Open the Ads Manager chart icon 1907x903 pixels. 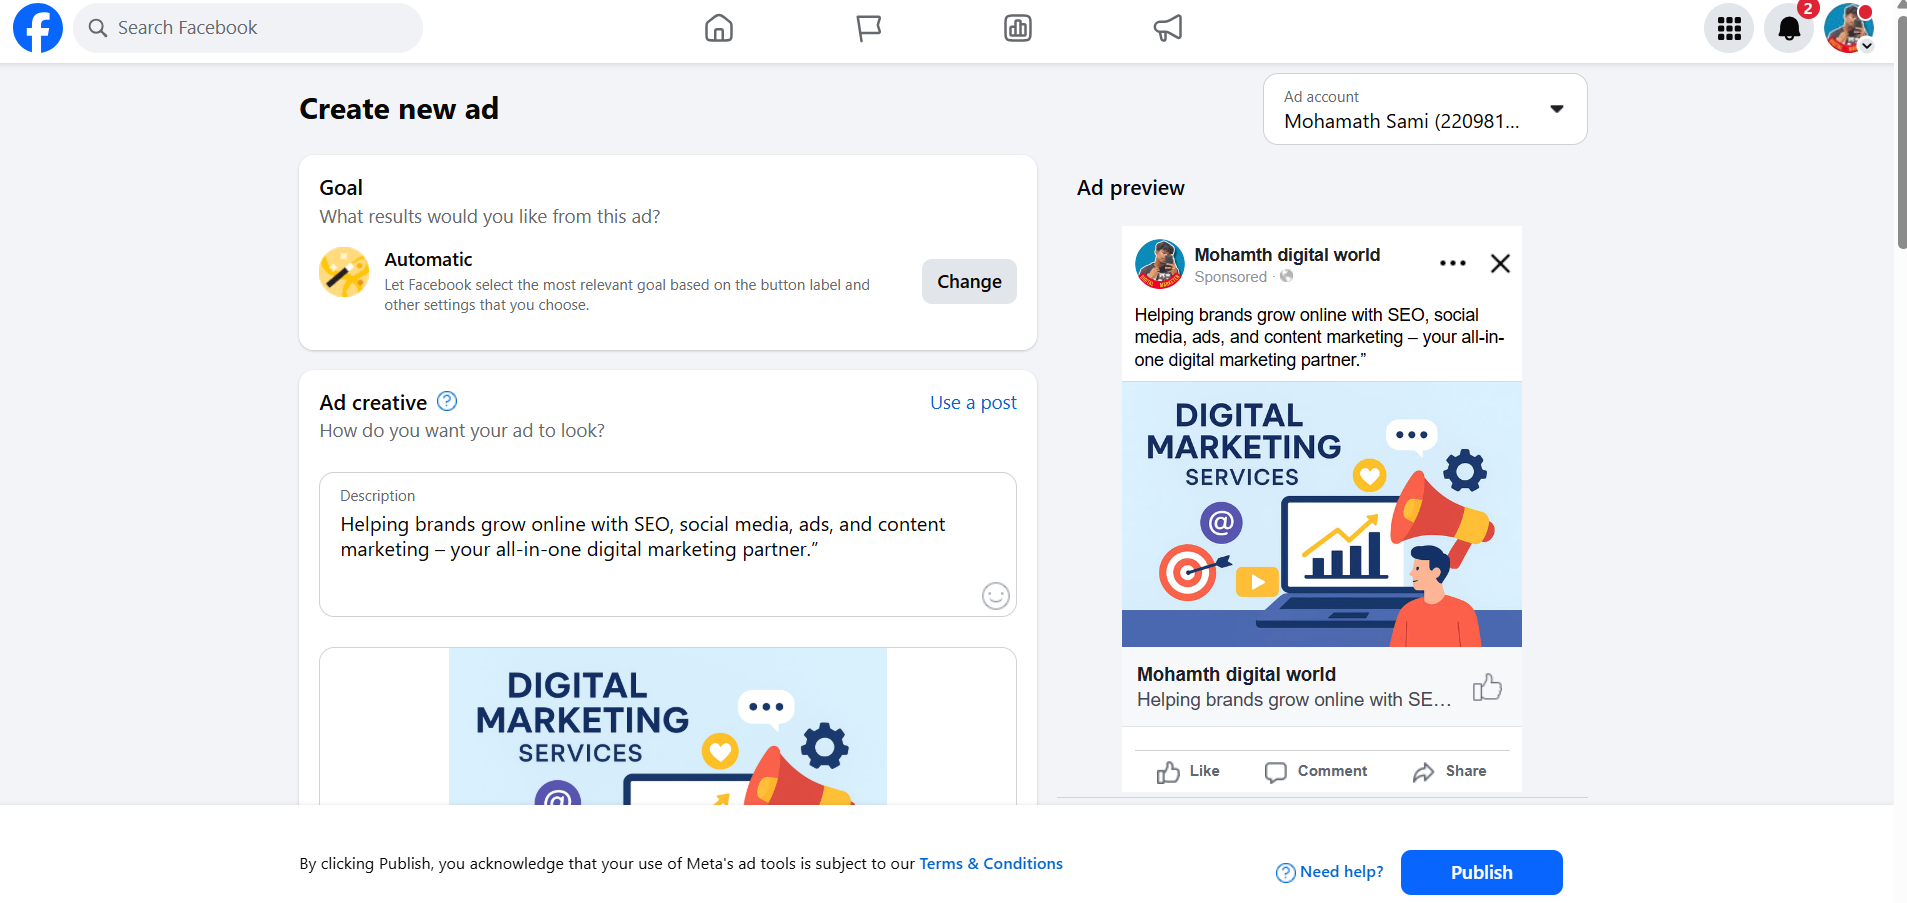pyautogui.click(x=1017, y=28)
